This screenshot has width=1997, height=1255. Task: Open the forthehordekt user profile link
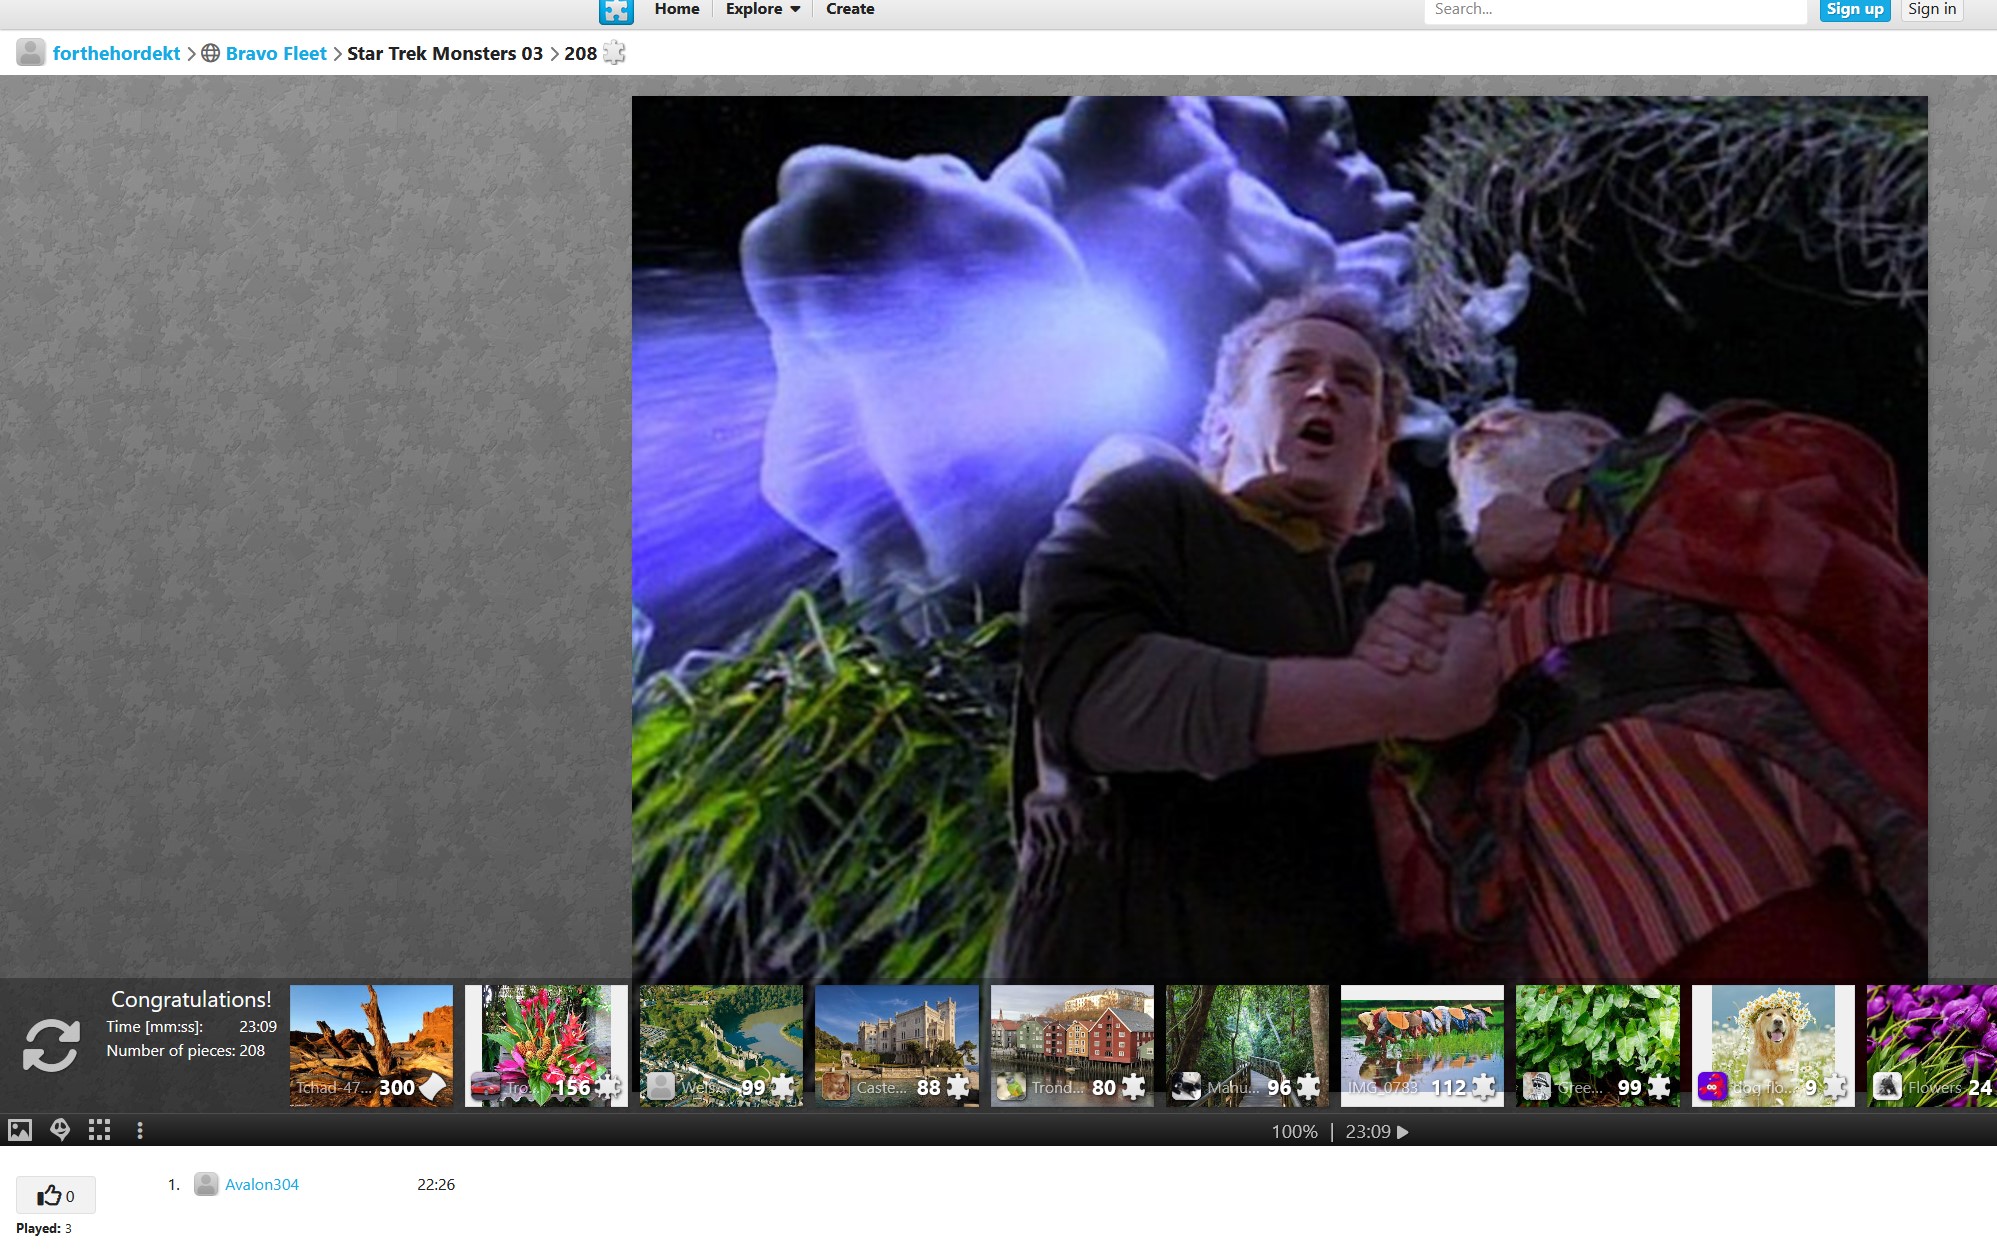[116, 53]
